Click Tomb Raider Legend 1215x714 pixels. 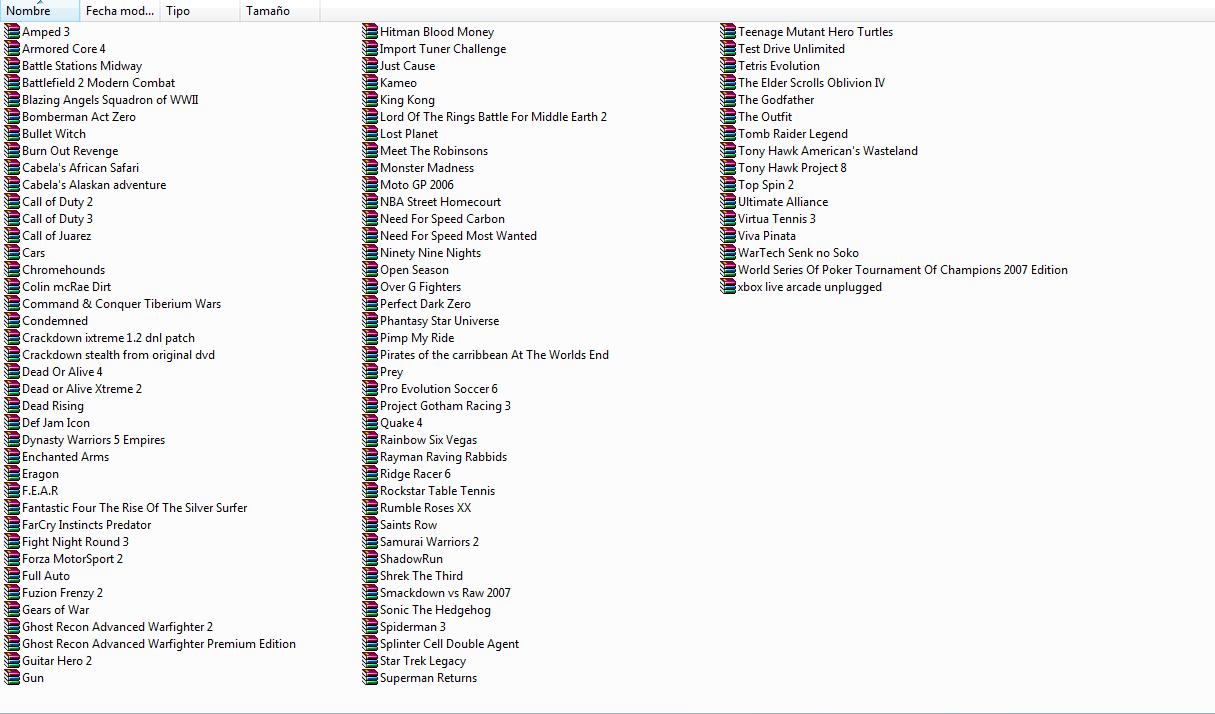[x=793, y=134]
